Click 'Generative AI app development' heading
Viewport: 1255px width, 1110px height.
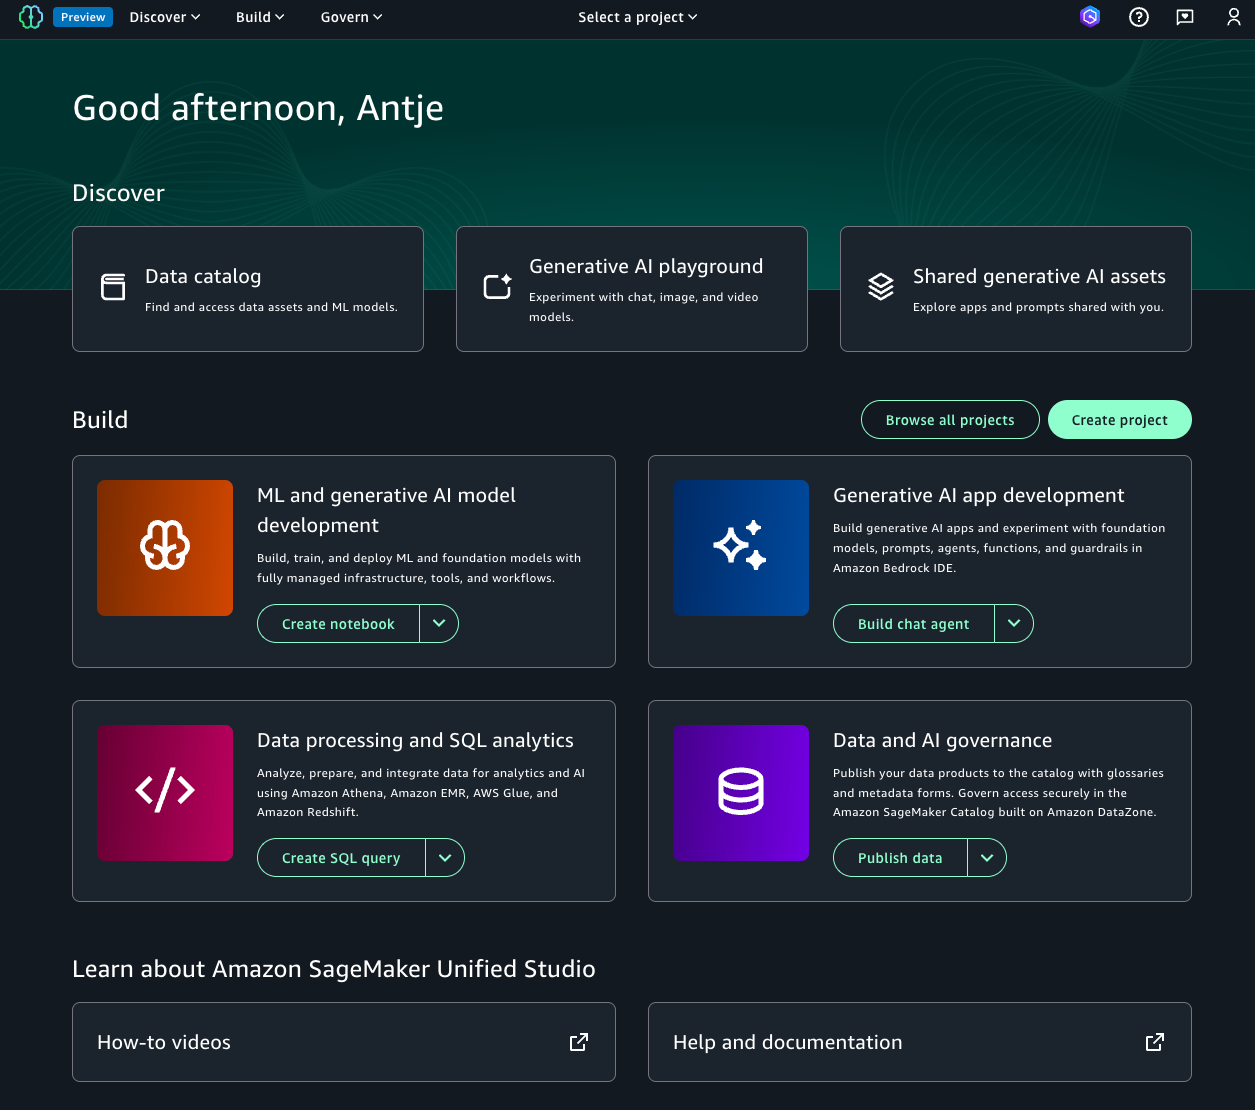pyautogui.click(x=979, y=496)
